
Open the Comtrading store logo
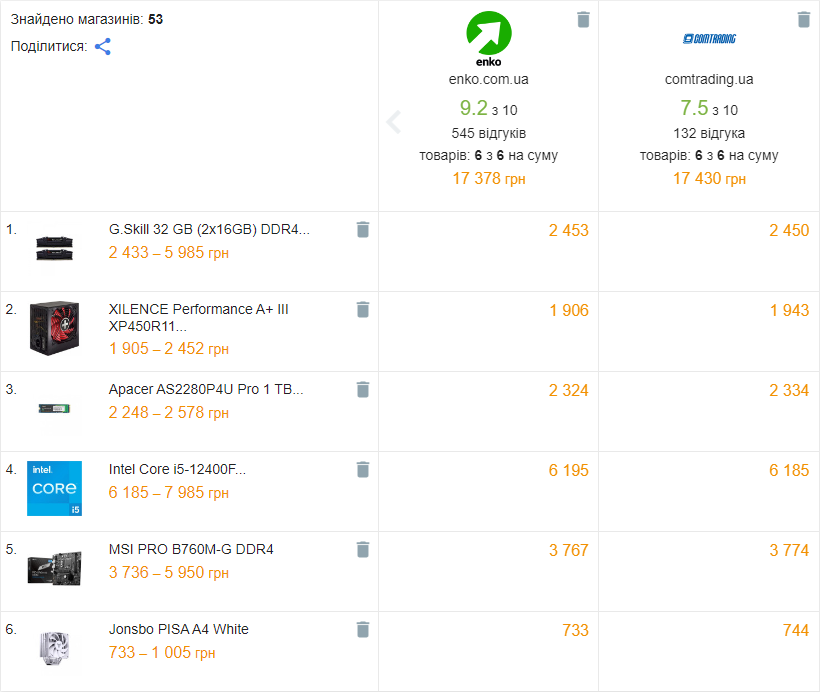(709, 39)
